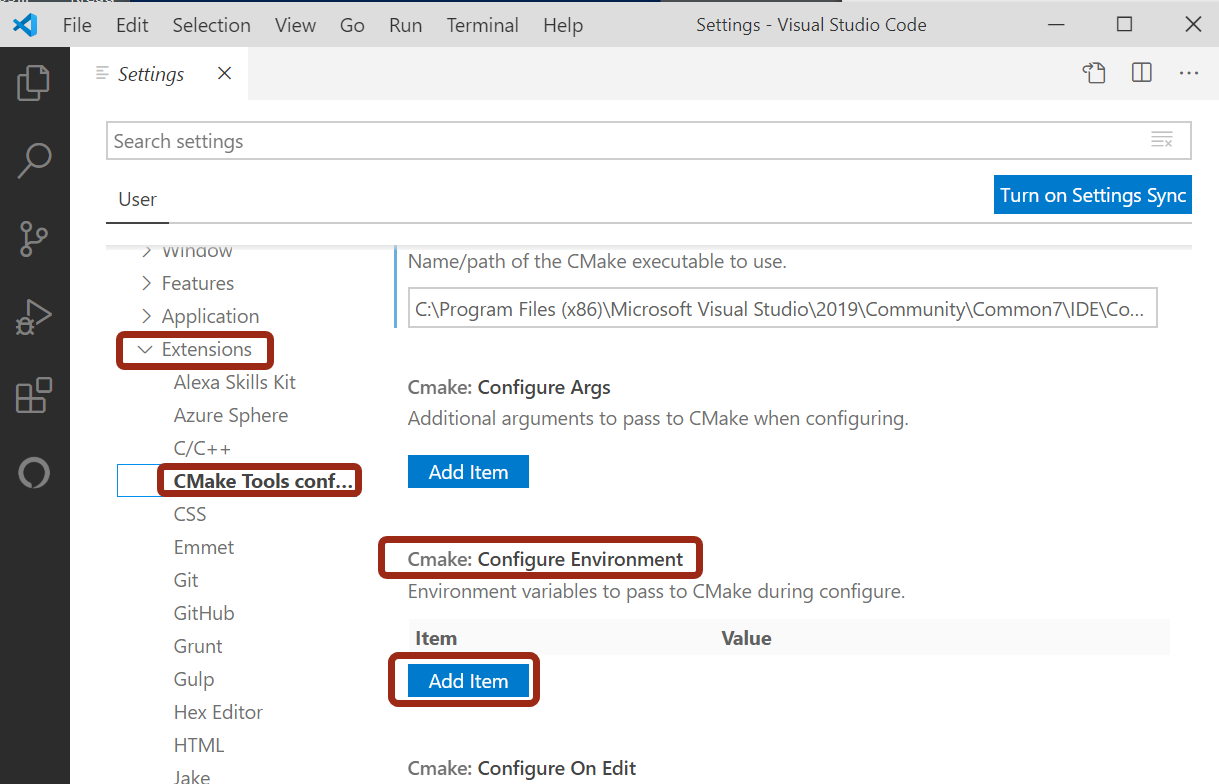Open the Extensions view in activity bar
Image resolution: width=1219 pixels, height=784 pixels.
tap(34, 397)
